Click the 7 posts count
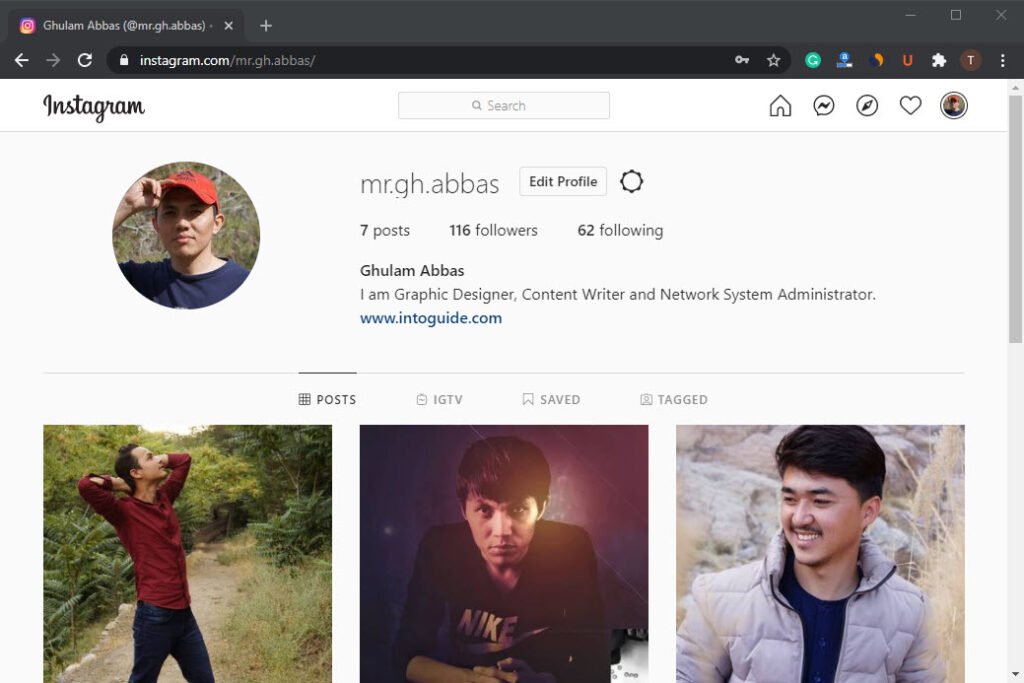1024x683 pixels. pyautogui.click(x=385, y=230)
